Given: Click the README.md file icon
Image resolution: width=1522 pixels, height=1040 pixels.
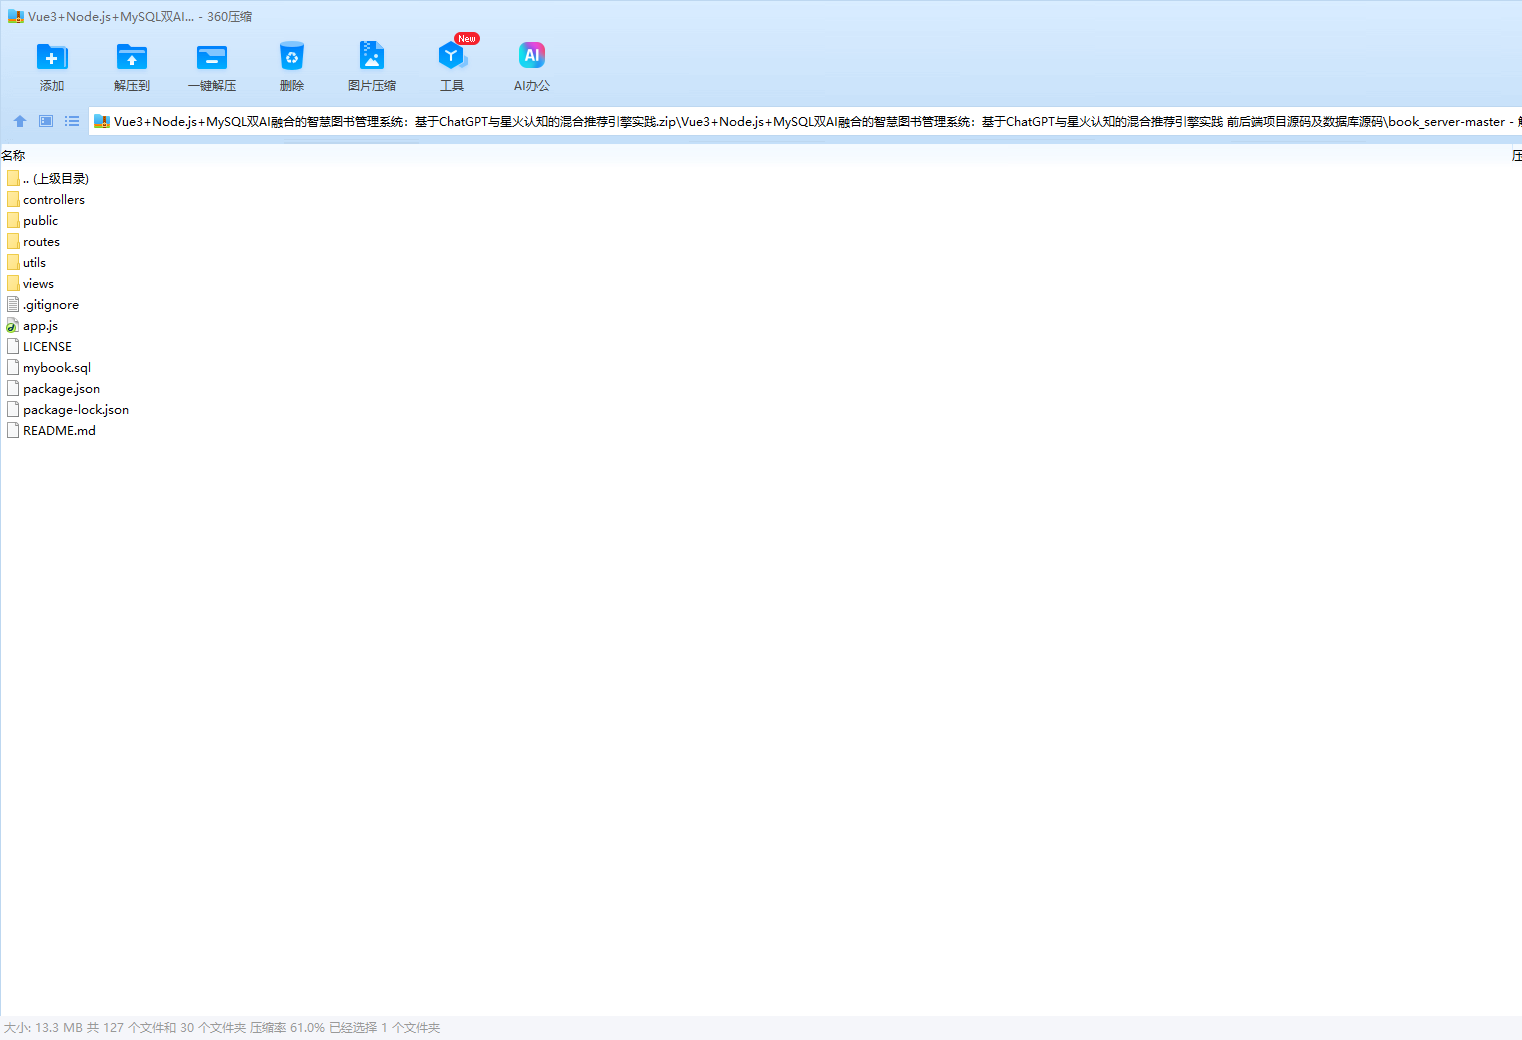Looking at the screenshot, I should pyautogui.click(x=13, y=430).
